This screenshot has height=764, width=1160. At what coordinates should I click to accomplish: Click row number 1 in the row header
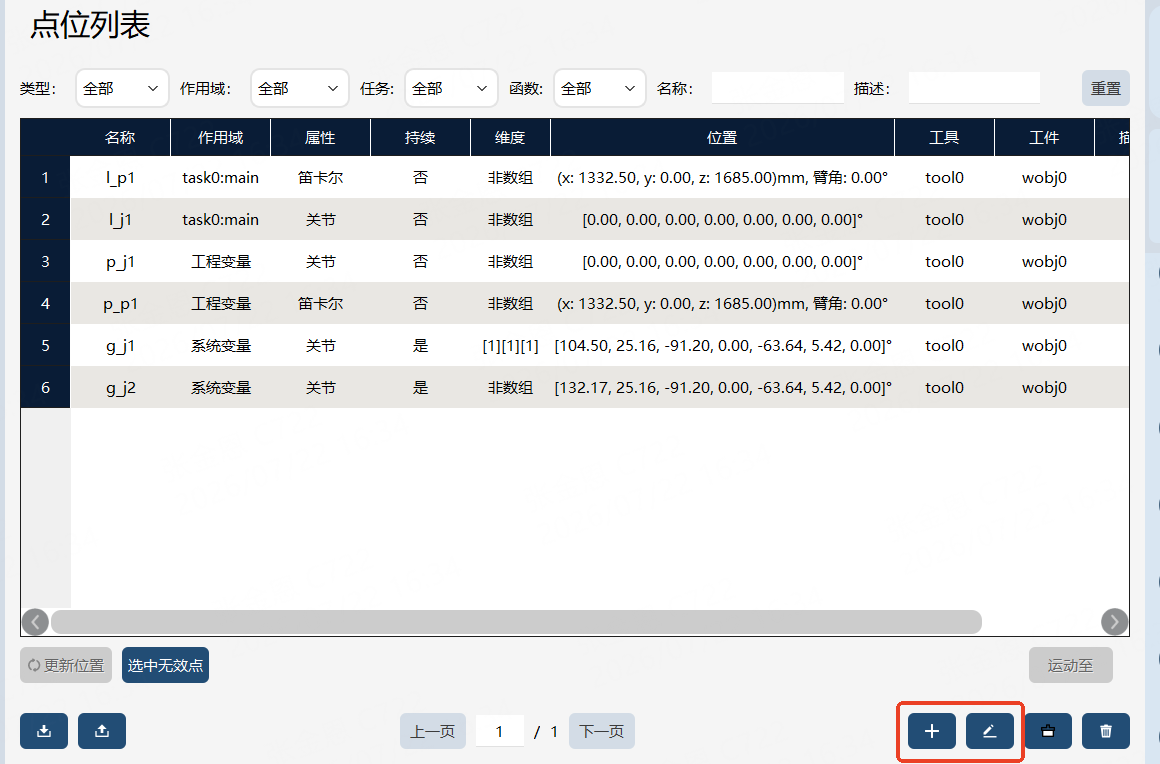[45, 178]
